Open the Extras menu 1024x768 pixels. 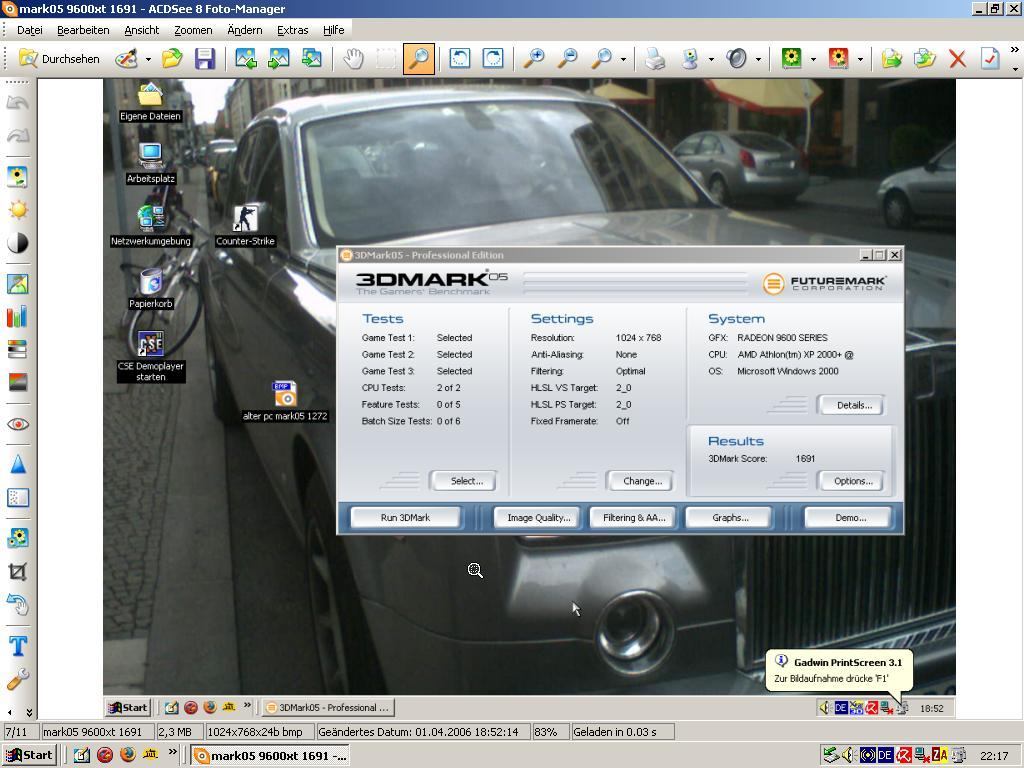pos(293,30)
